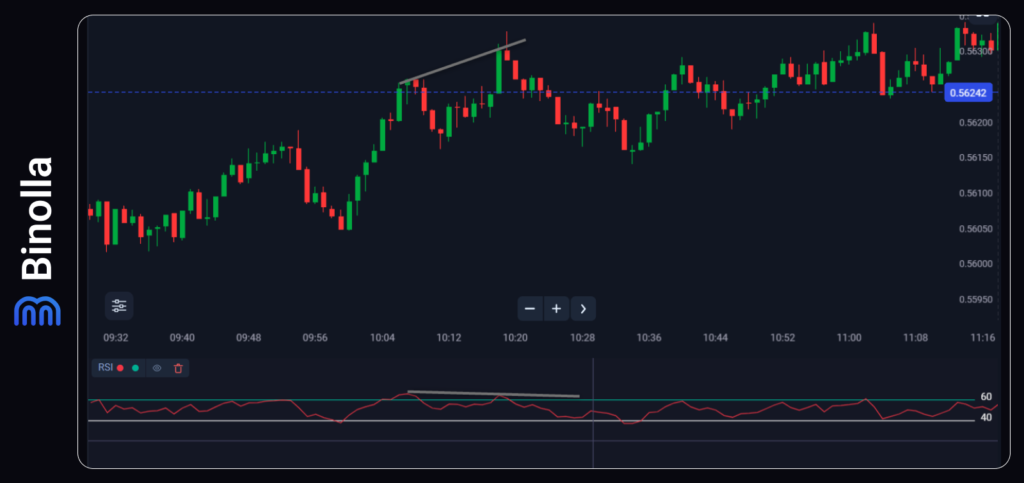Select the 0.56000 price axis label
1024x483 pixels.
[975, 264]
